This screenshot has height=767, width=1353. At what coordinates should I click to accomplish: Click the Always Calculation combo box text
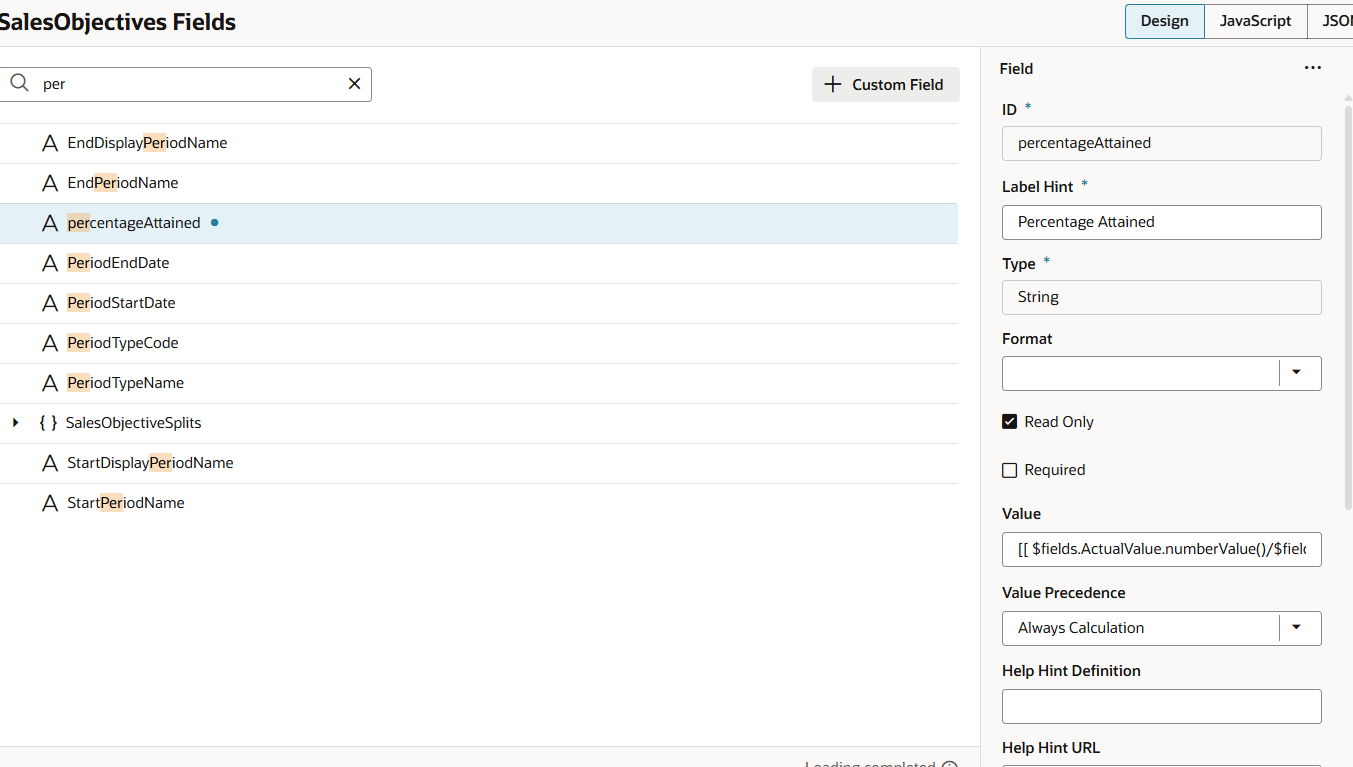click(x=1081, y=628)
